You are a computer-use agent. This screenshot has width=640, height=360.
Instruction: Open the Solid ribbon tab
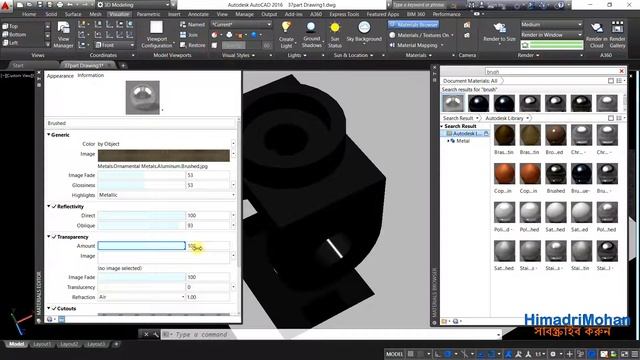point(51,14)
